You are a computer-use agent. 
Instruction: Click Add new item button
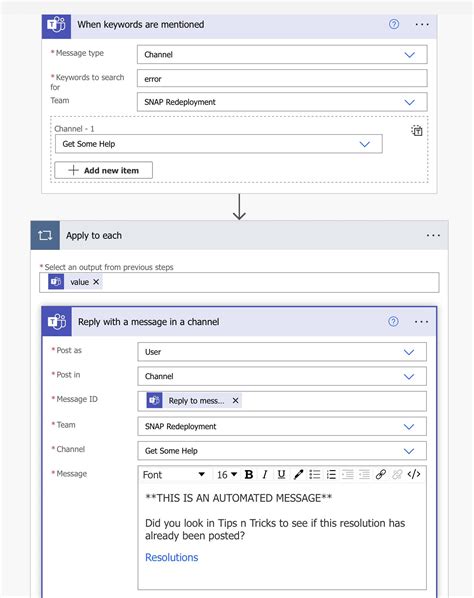[x=103, y=170]
